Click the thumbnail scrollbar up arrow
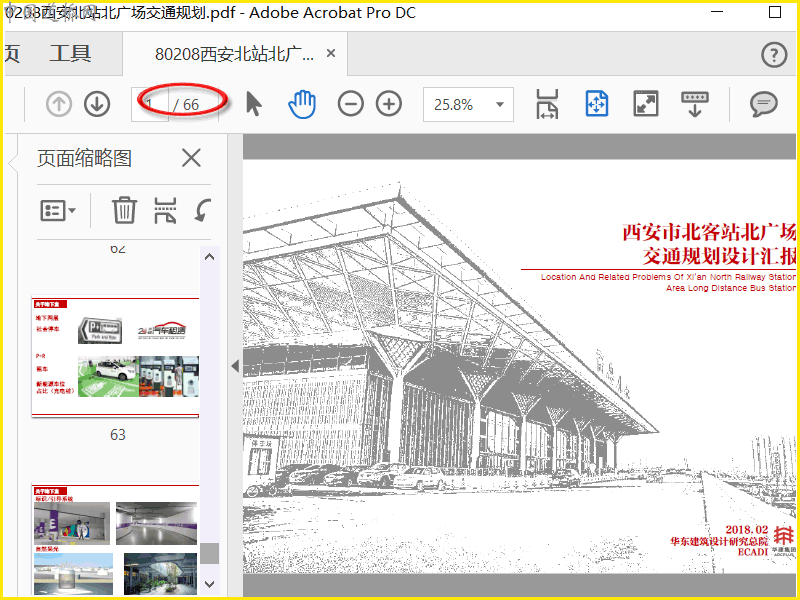This screenshot has height=600, width=800. tap(209, 257)
